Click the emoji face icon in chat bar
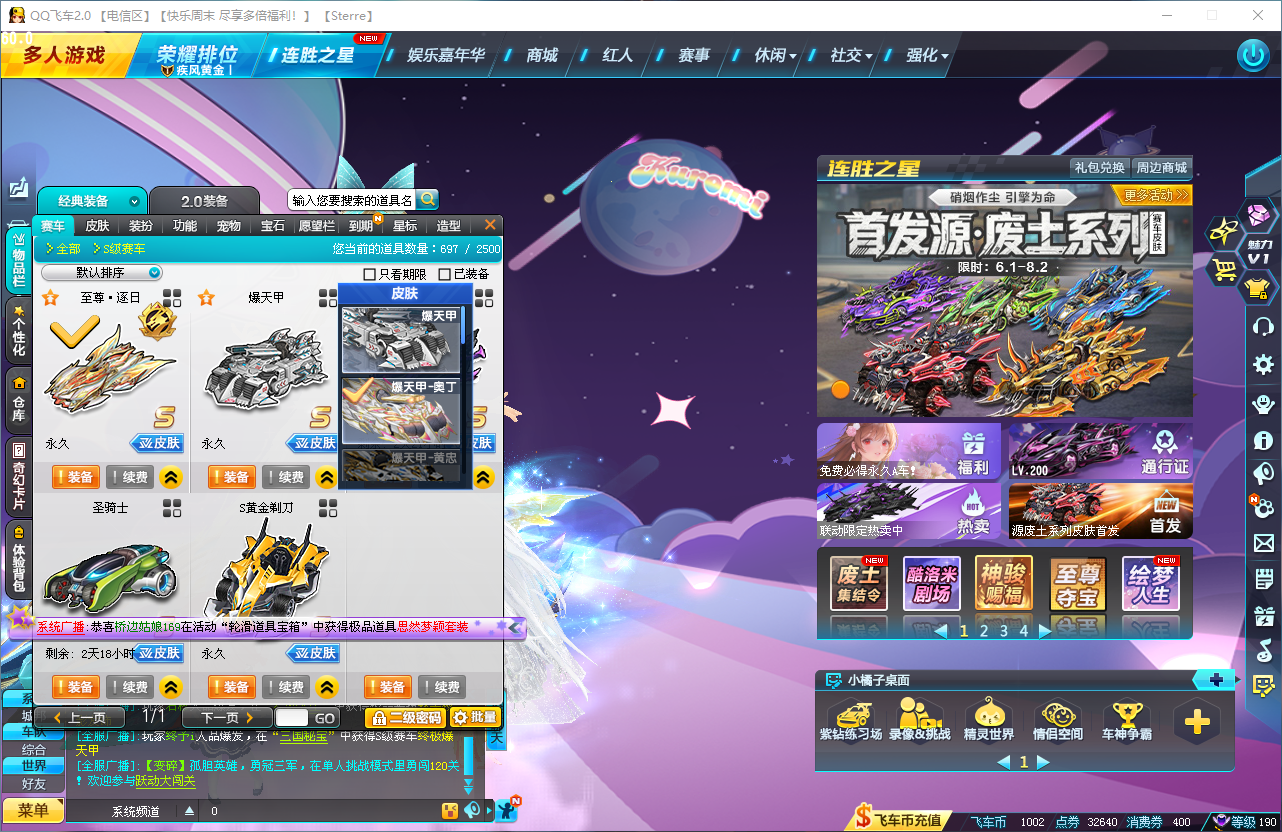Viewport: 1282px width, 832px height. click(x=450, y=811)
